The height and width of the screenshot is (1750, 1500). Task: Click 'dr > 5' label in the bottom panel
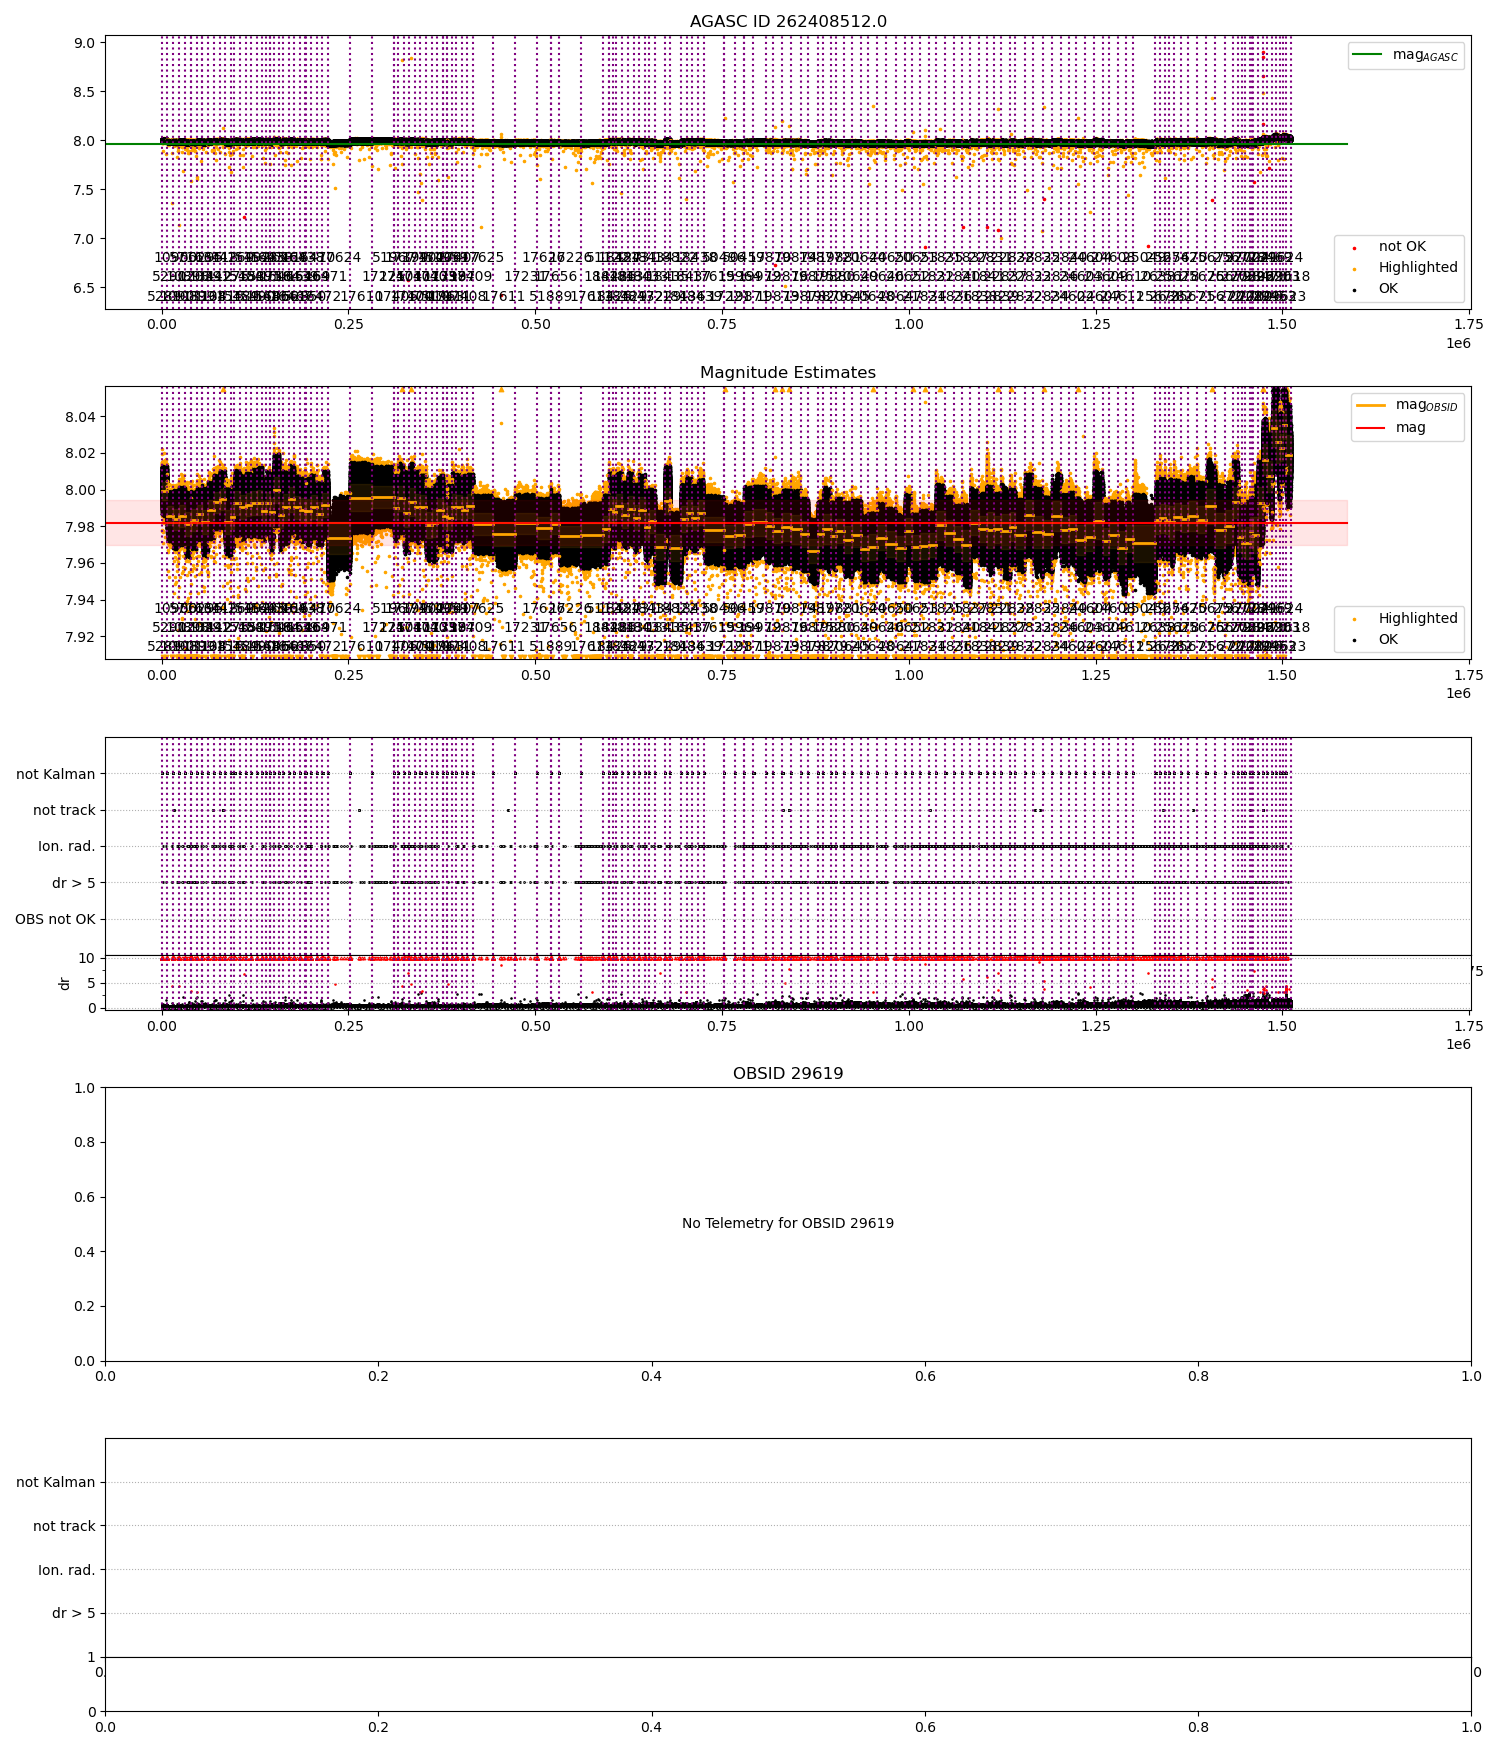[x=74, y=1614]
